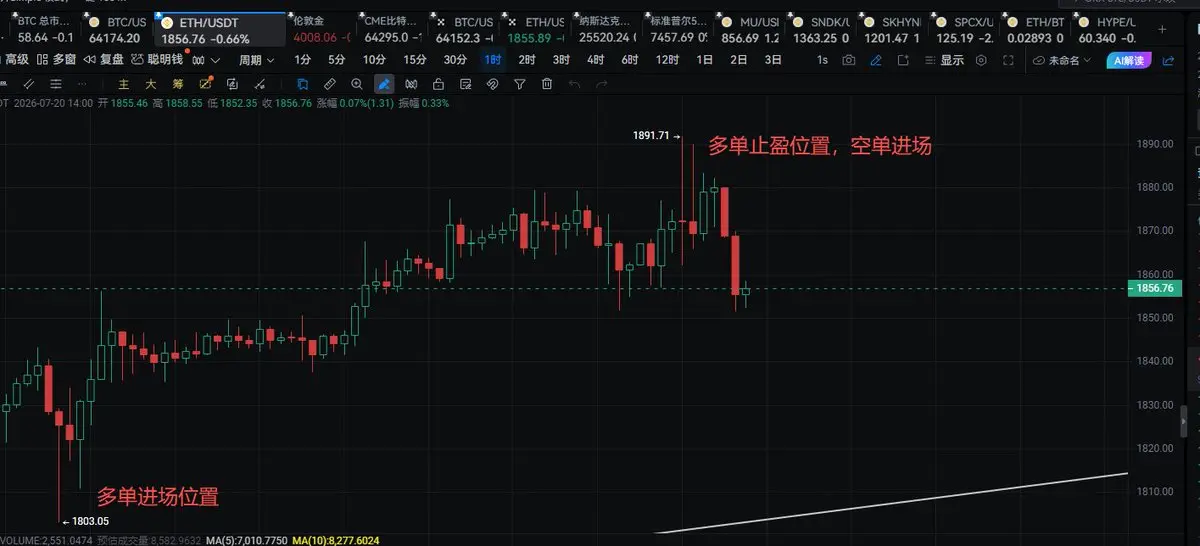Click the magnifier zoom tool icon
The height and width of the screenshot is (546, 1200).
pyautogui.click(x=357, y=84)
